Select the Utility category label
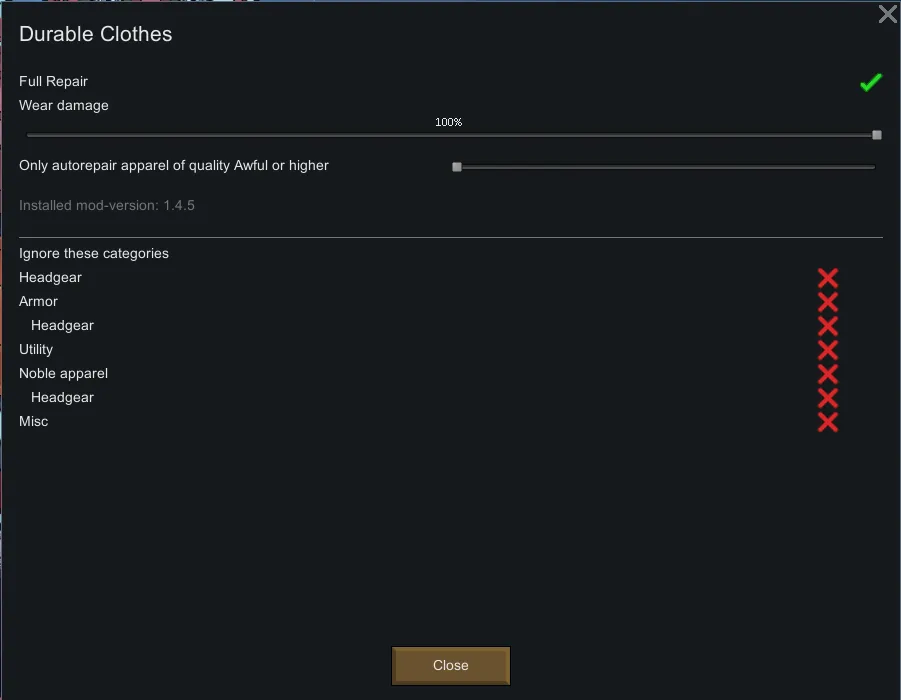 point(36,349)
